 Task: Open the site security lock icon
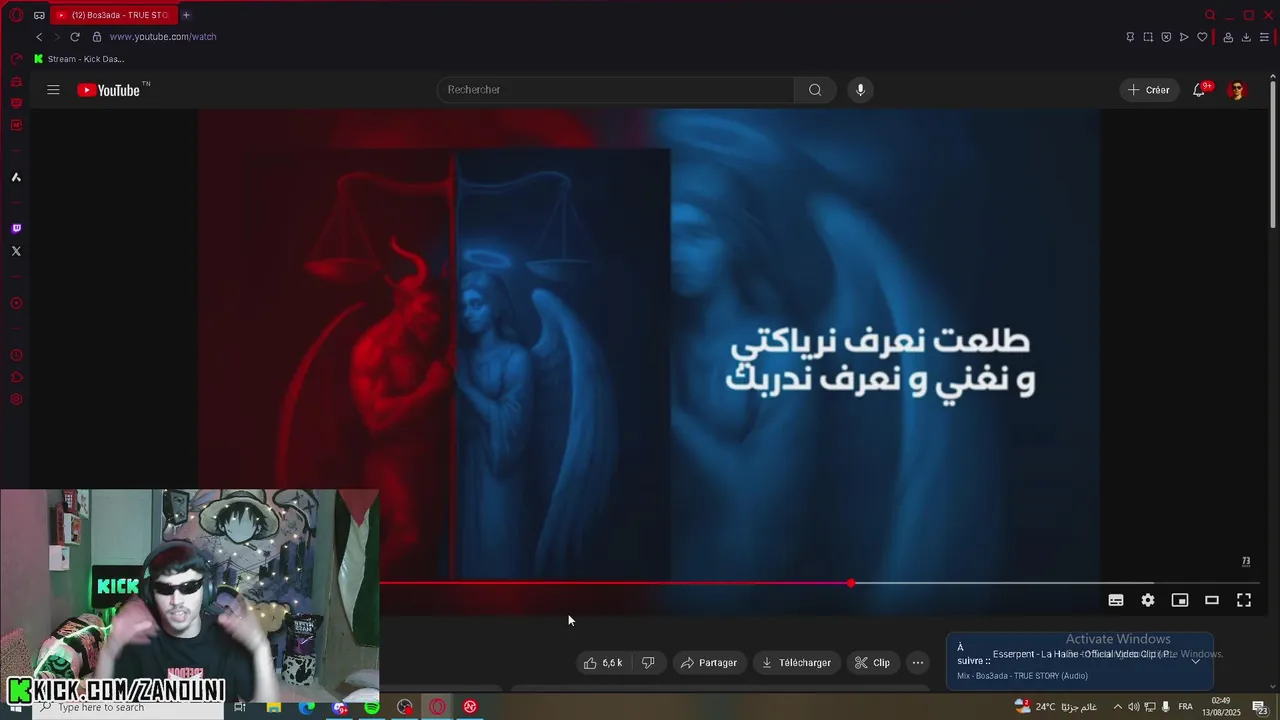click(x=97, y=37)
